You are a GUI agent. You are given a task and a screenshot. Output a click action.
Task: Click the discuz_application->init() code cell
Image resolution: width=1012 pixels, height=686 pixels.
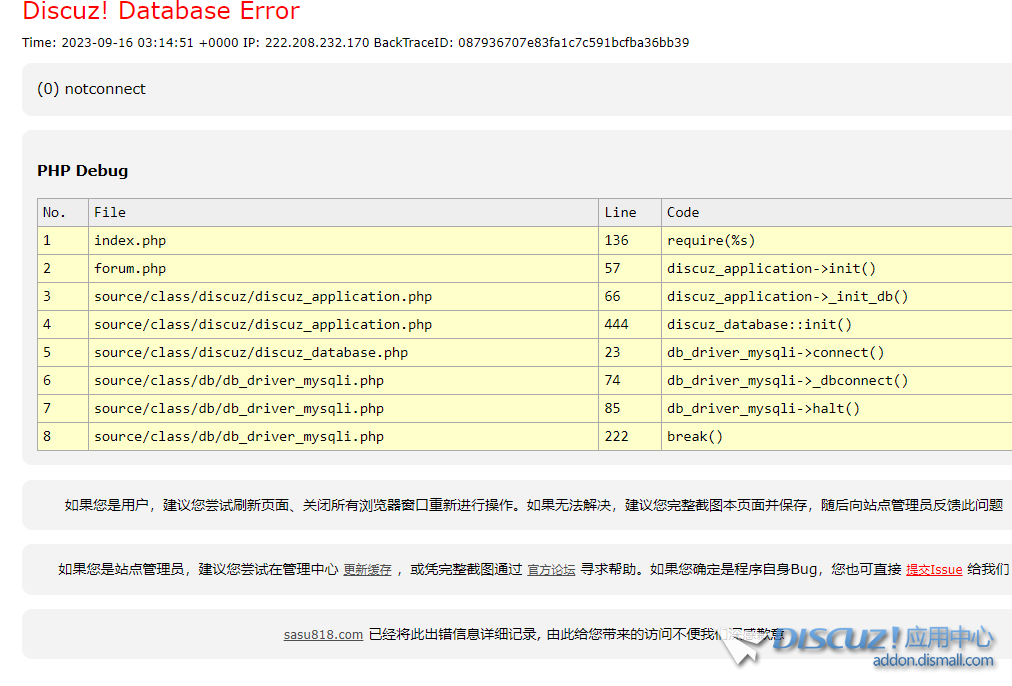pyautogui.click(x=837, y=268)
